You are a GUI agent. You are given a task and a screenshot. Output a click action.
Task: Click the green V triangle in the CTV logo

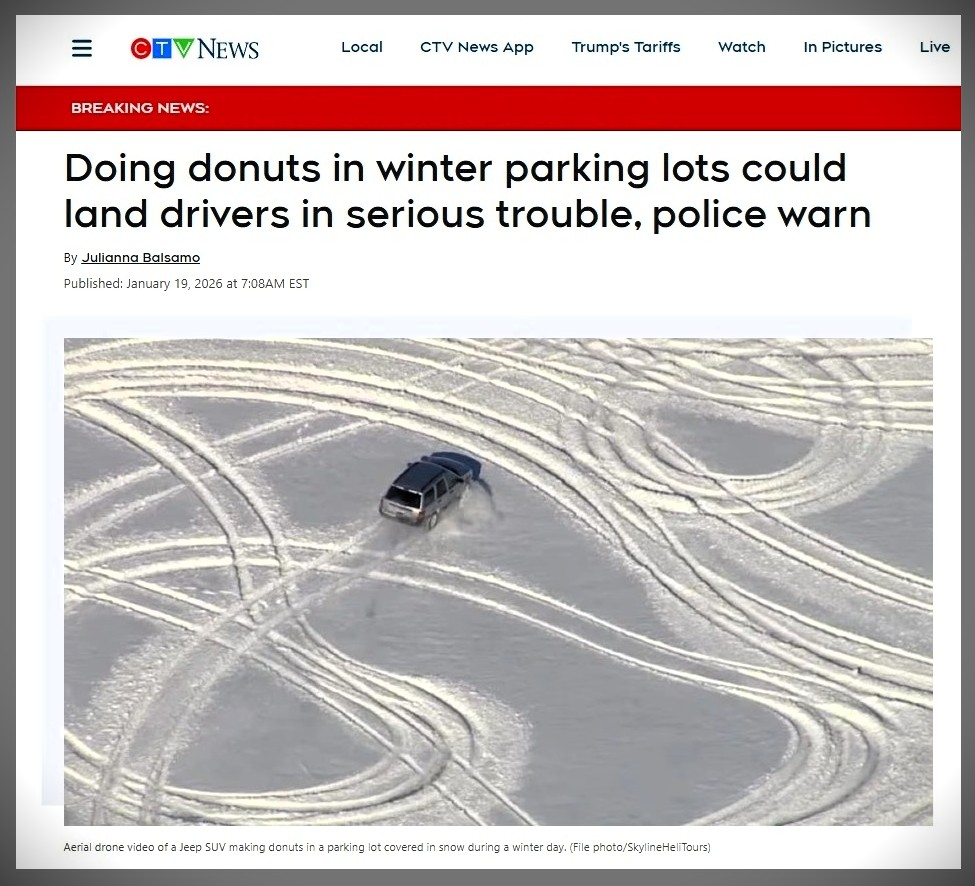pos(183,48)
